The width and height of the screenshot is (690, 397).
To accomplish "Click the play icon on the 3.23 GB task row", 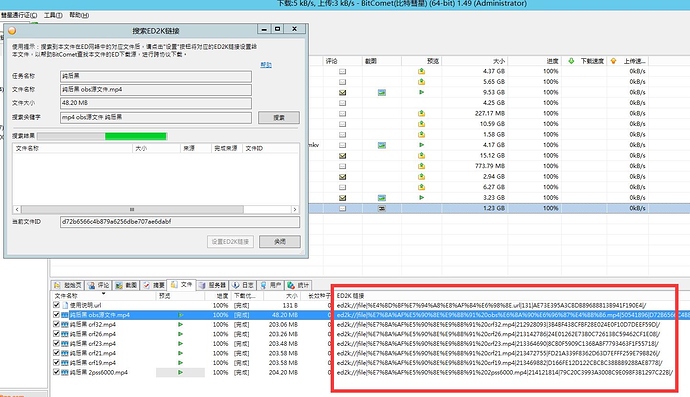I will point(422,198).
